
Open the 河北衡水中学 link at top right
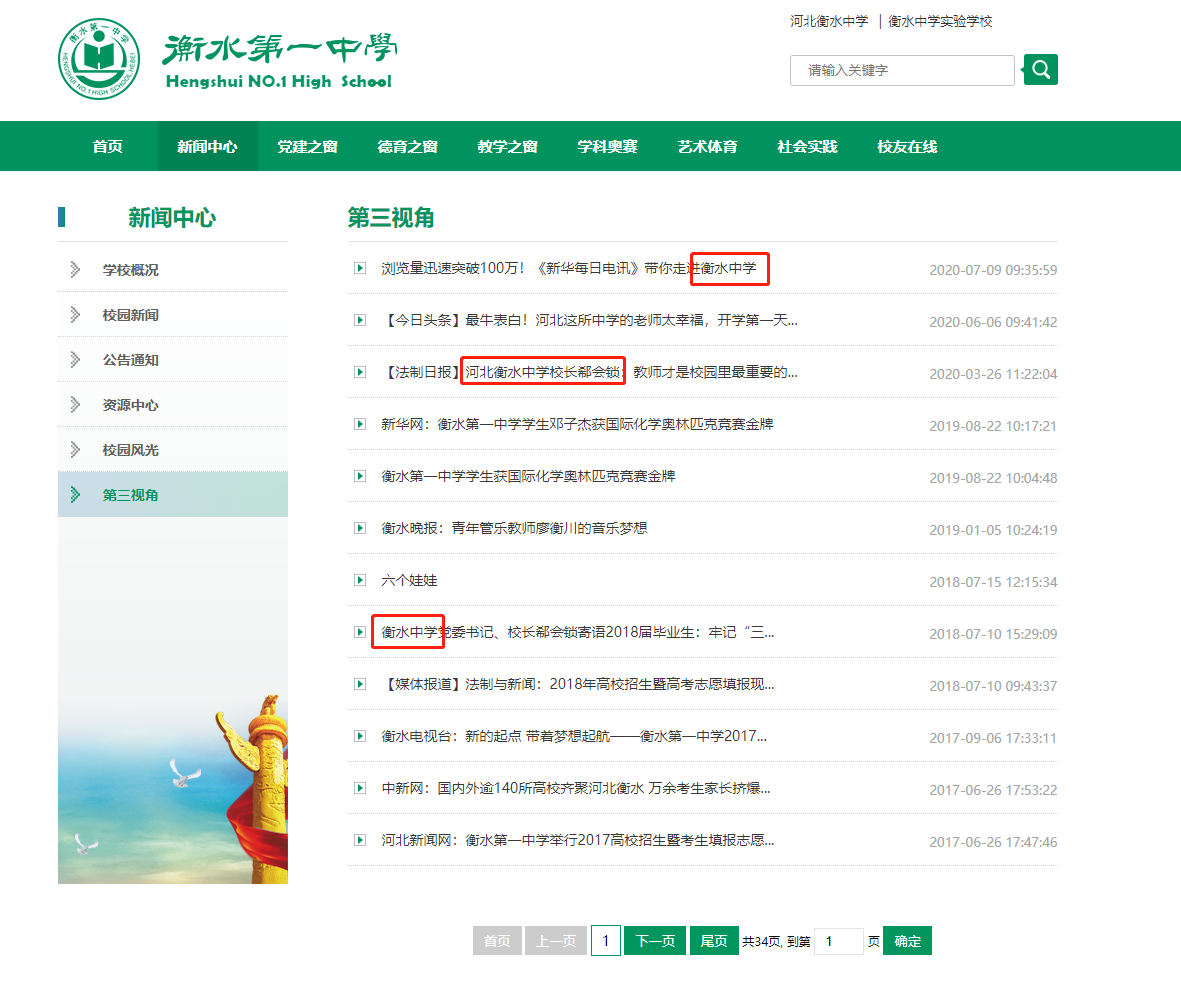pos(830,21)
